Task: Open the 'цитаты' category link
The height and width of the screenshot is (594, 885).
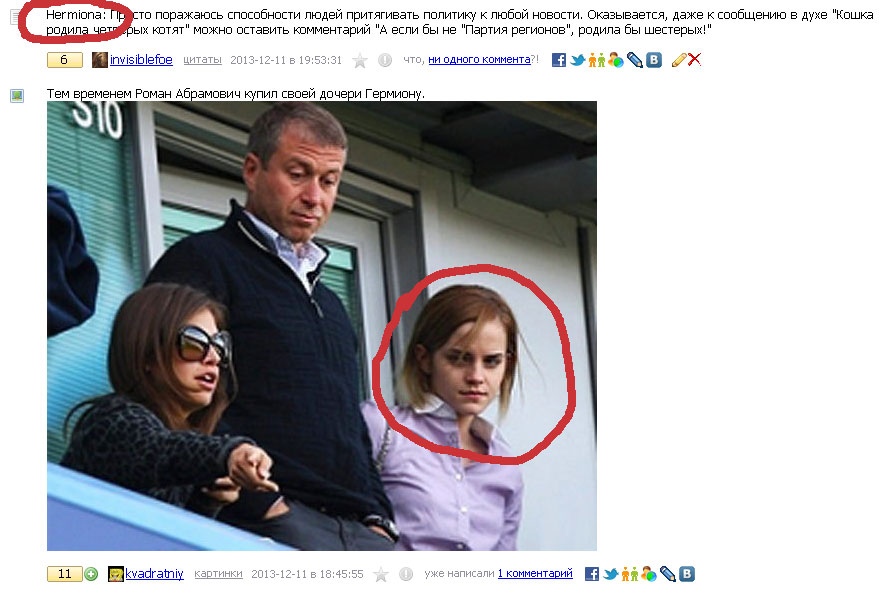Action: (x=203, y=60)
